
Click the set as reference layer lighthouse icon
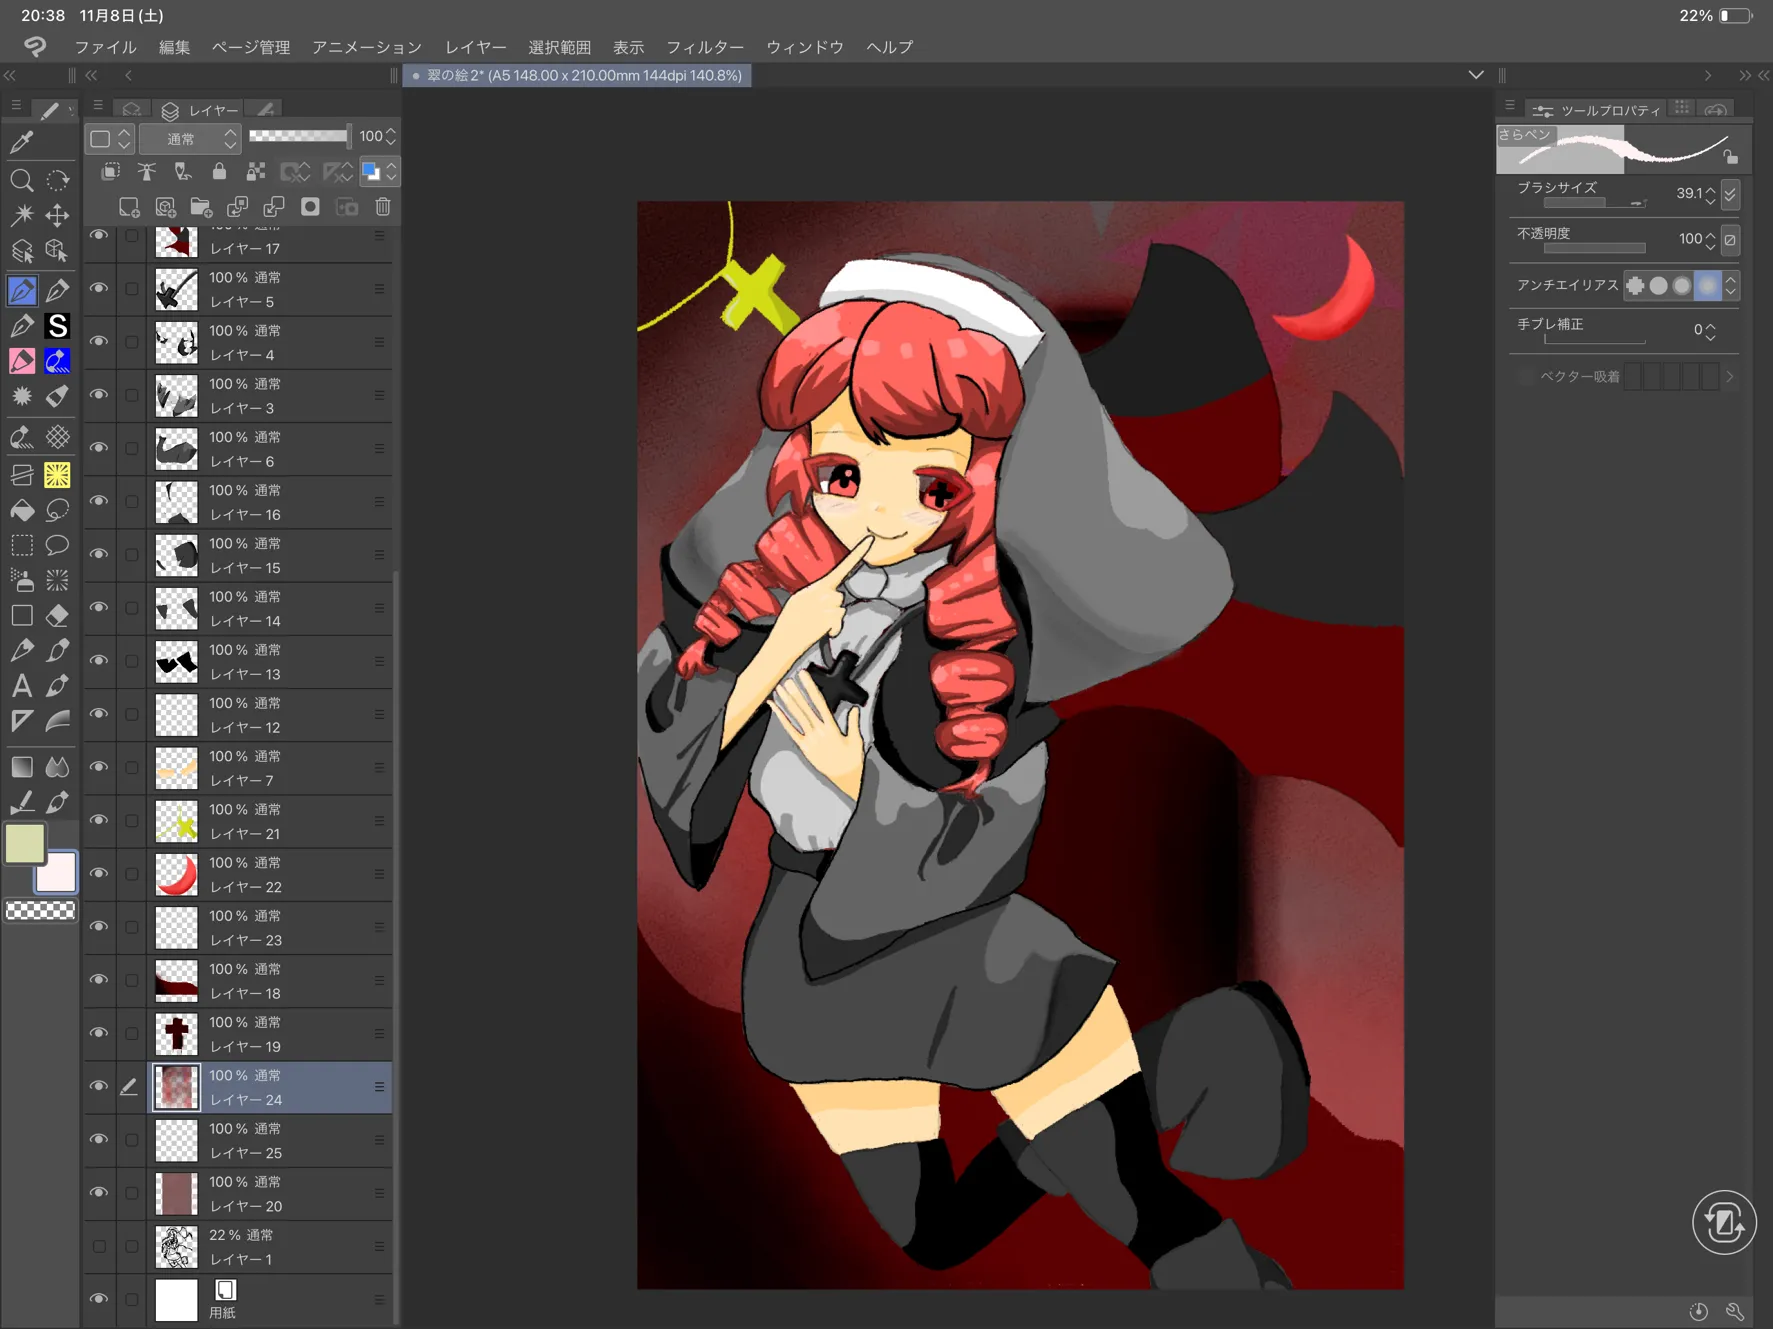147,172
